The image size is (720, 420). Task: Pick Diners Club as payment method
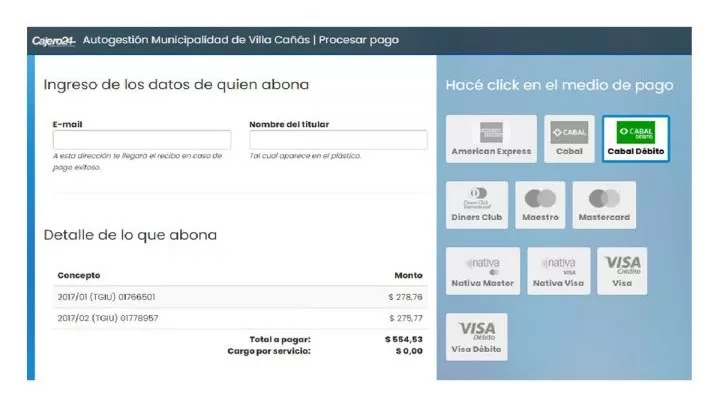pos(477,205)
